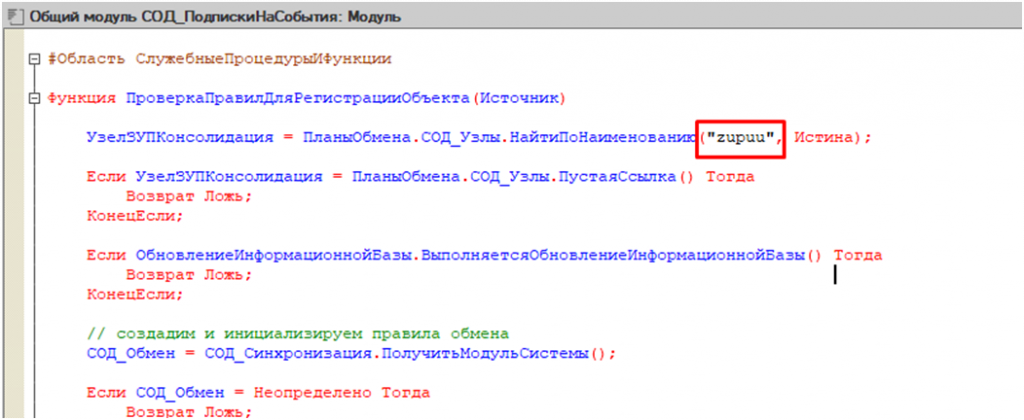This screenshot has height=420, width=1024.
Task: Collapse the ПроверкаПравилДляРегистрацииОбъекта function block
Action: (x=35, y=99)
